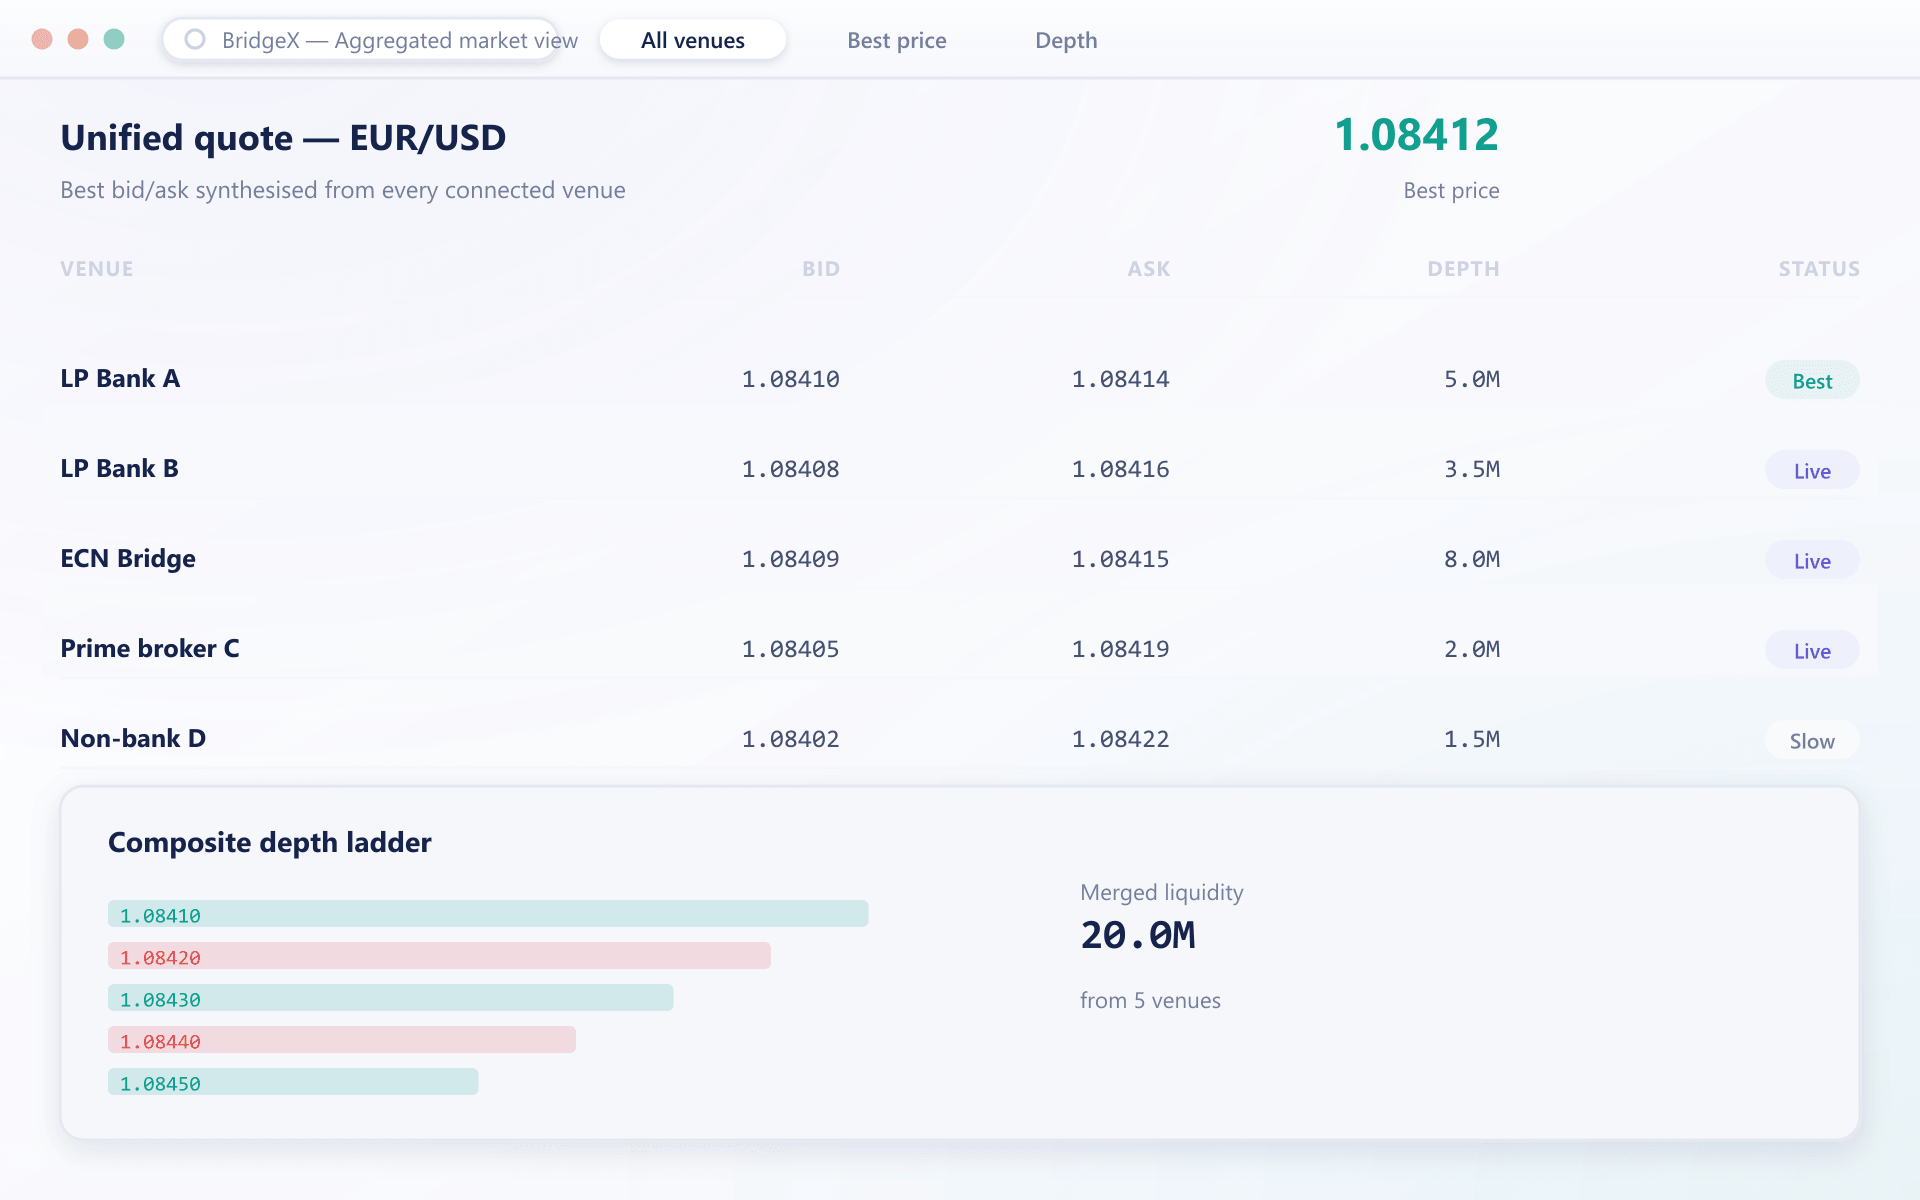Click the Best status badge for LP Bank A
The width and height of the screenshot is (1920, 1200).
(x=1812, y=380)
